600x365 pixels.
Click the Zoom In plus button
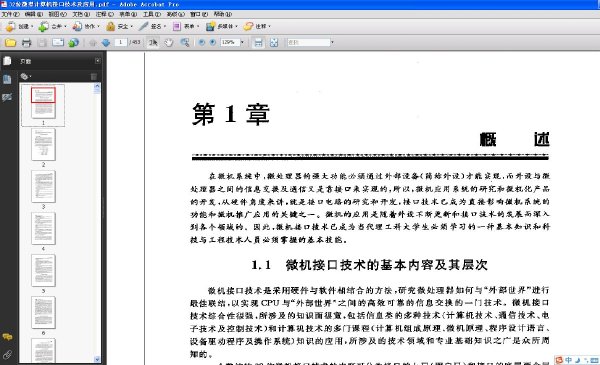point(213,42)
